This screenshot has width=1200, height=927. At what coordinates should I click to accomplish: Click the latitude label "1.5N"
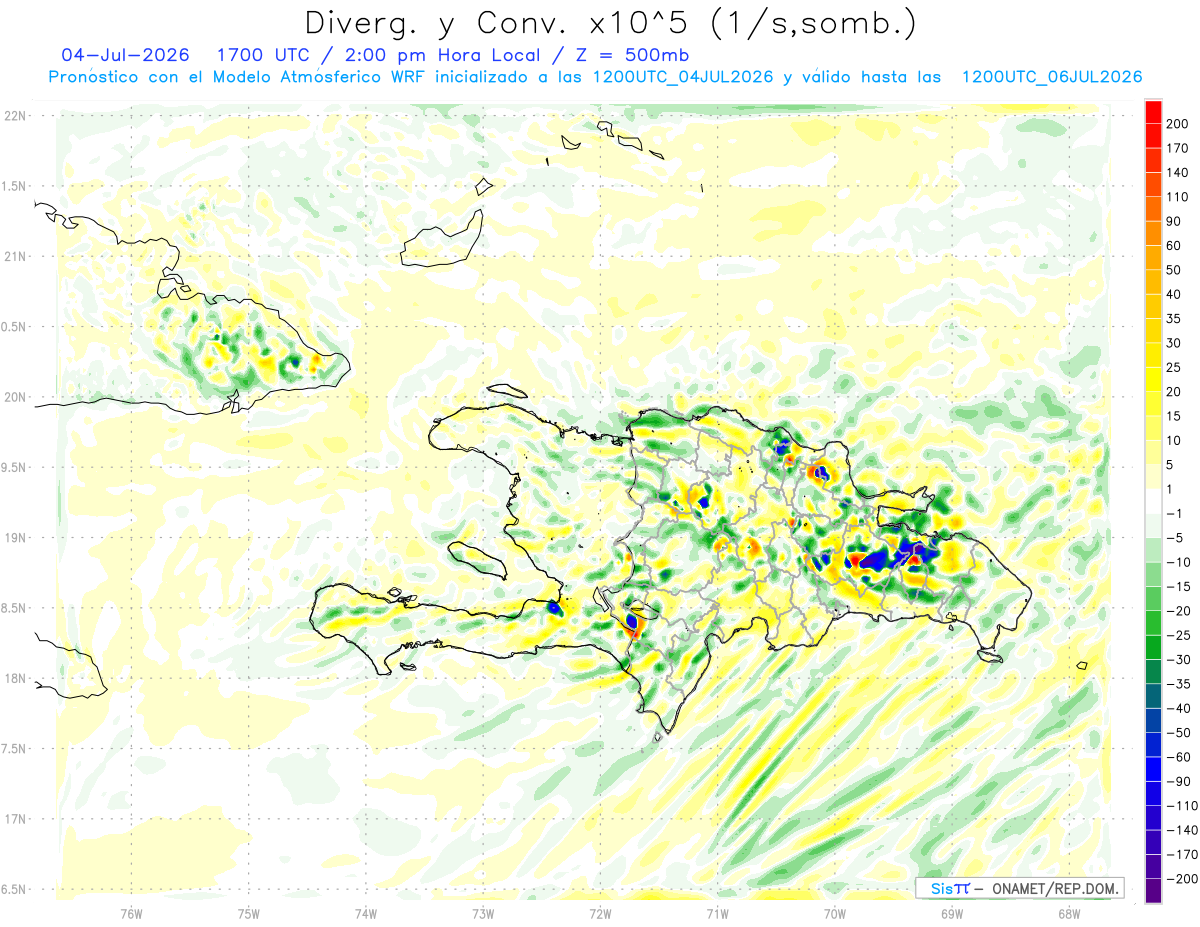(x=15, y=186)
